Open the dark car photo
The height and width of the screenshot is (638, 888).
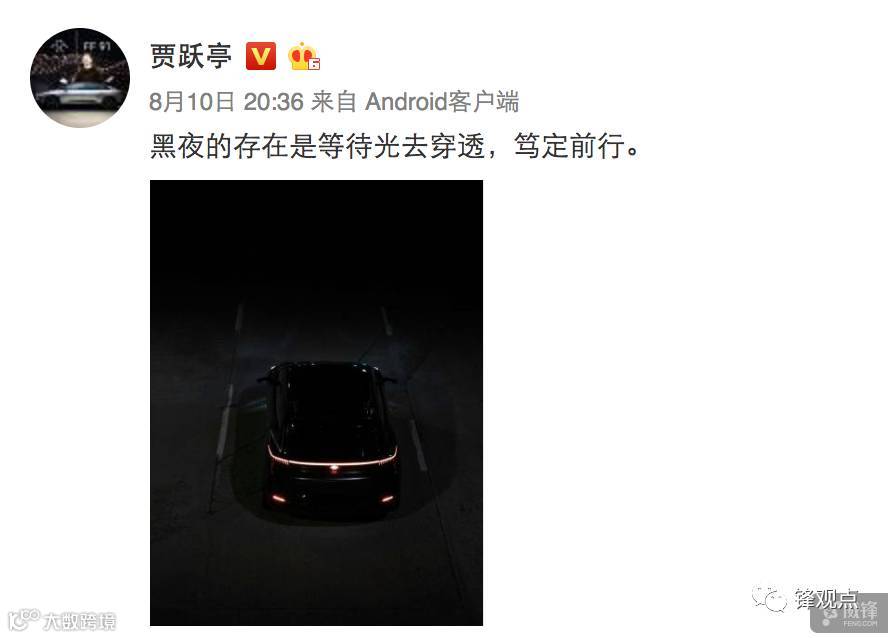316,403
